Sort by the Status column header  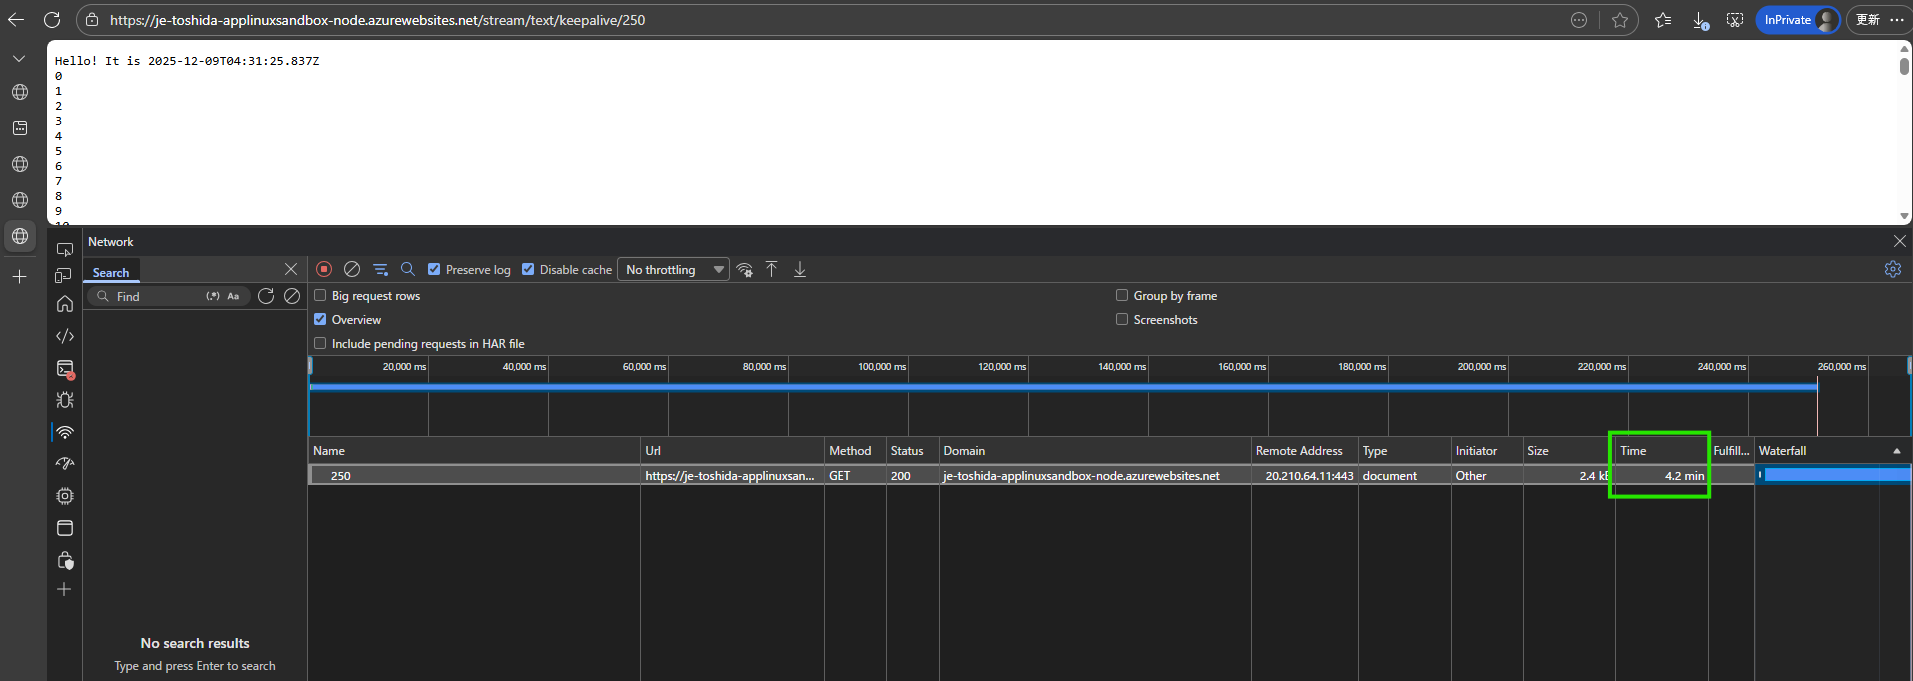point(913,451)
